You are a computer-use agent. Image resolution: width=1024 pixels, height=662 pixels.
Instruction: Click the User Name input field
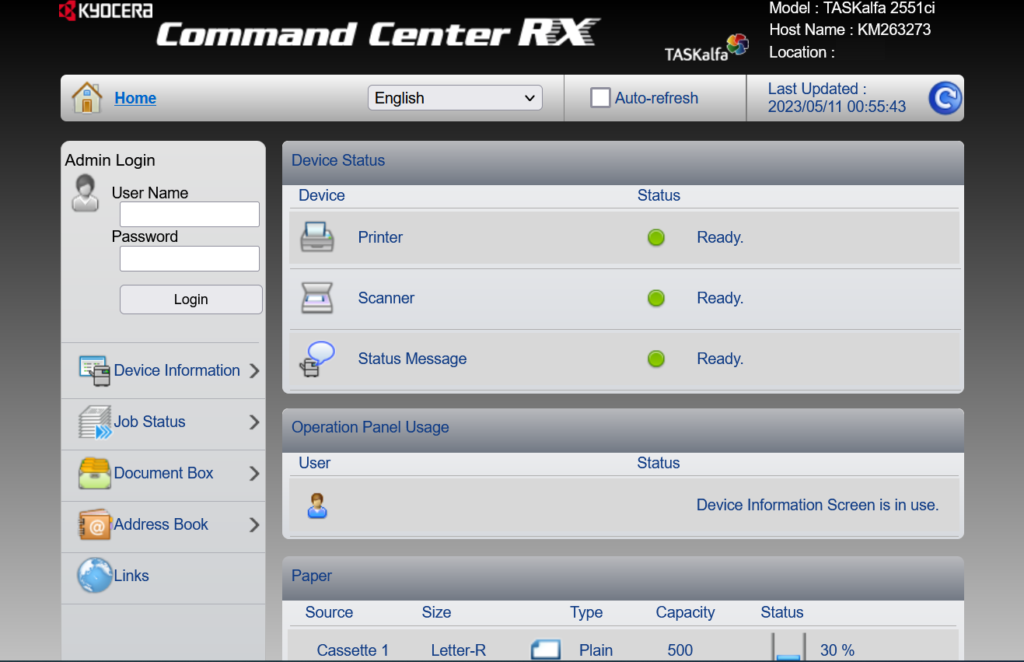pos(189,214)
